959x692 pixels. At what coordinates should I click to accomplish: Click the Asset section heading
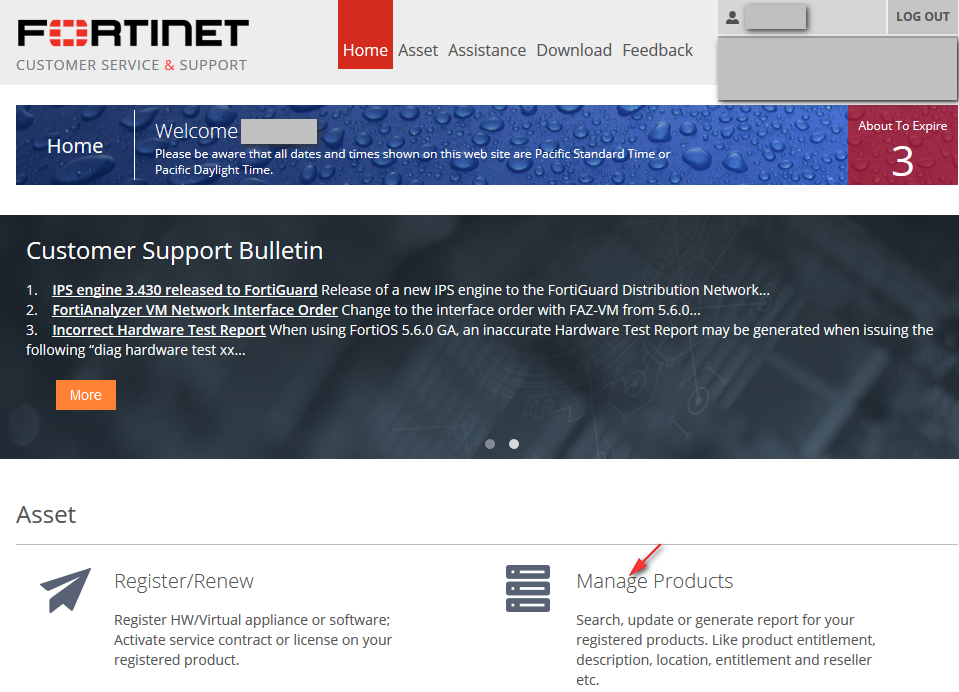coord(46,515)
